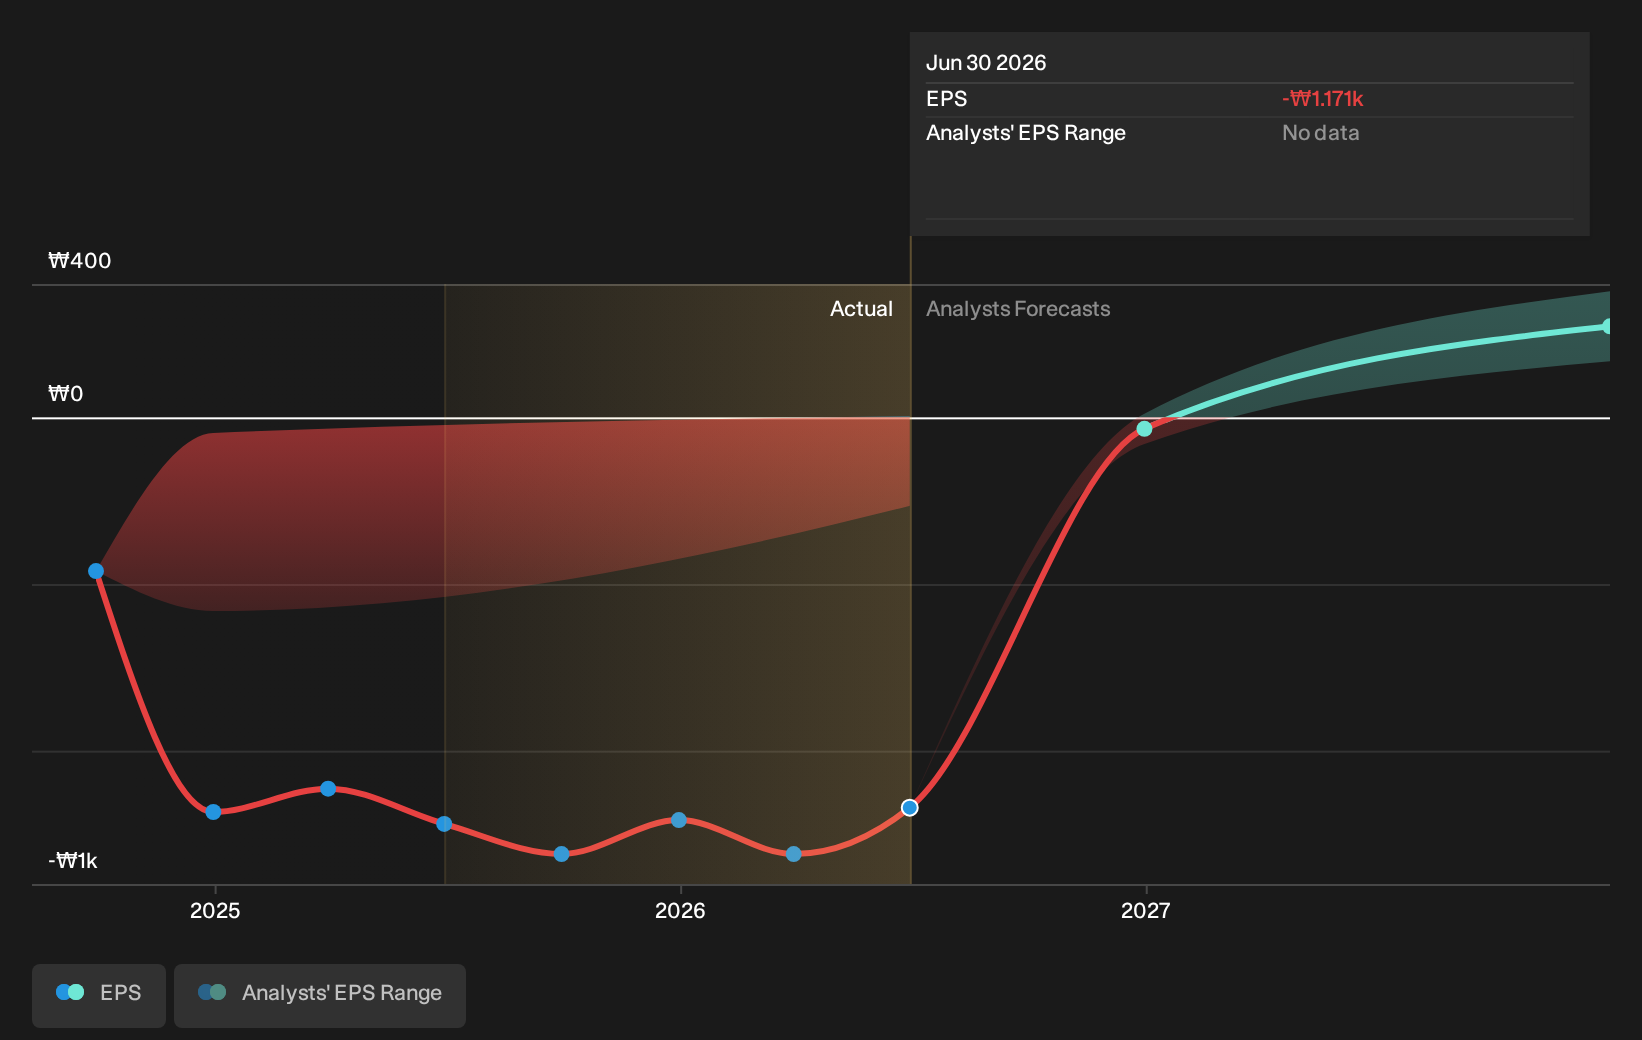
Task: Click the EPS point at mid-2025 shaded edge
Action: [x=444, y=824]
